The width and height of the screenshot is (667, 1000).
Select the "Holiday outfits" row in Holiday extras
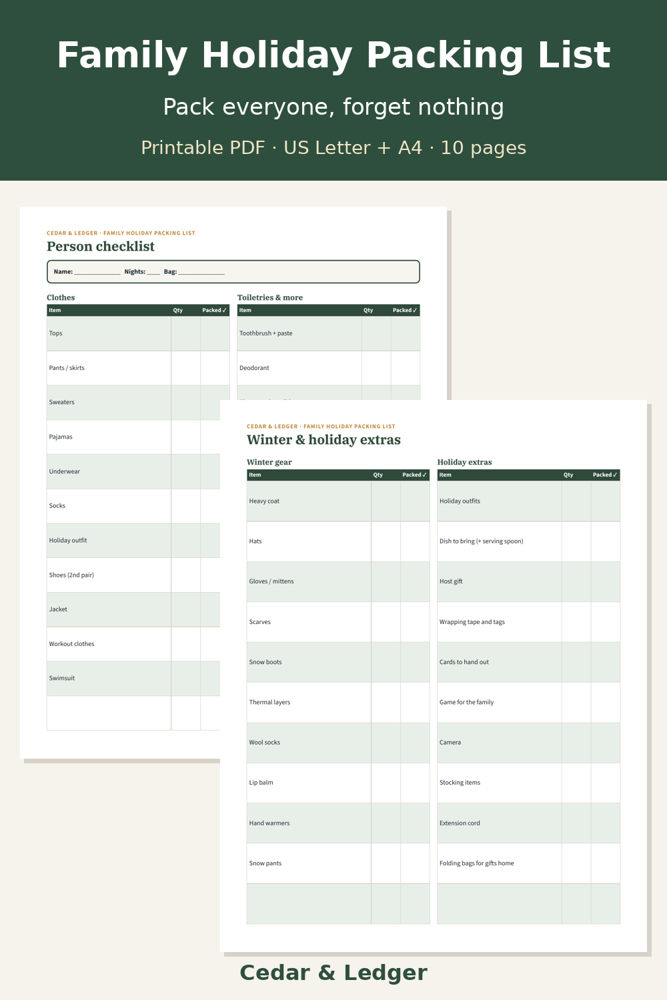coord(529,501)
